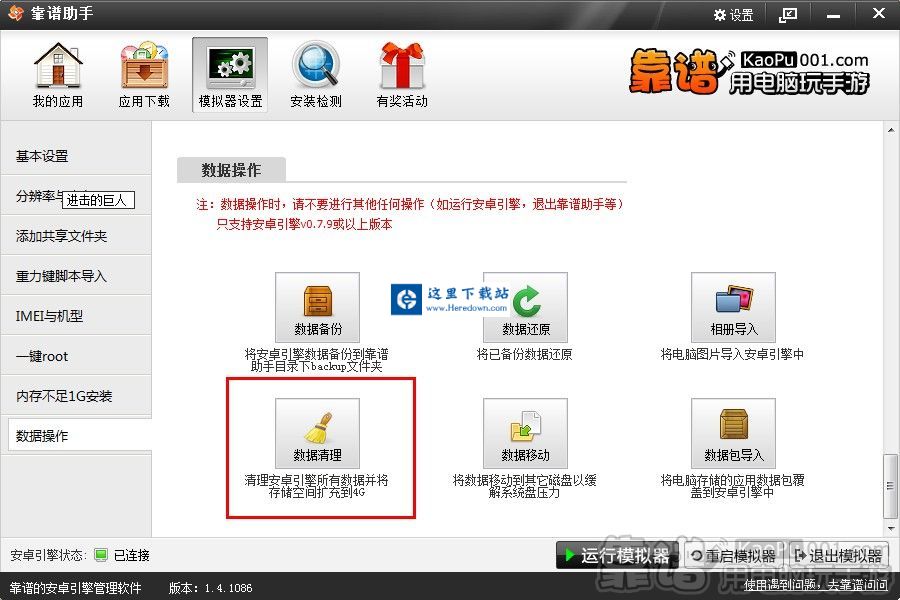Click description 将电脑图片导入安卓引擎中

click(x=732, y=354)
